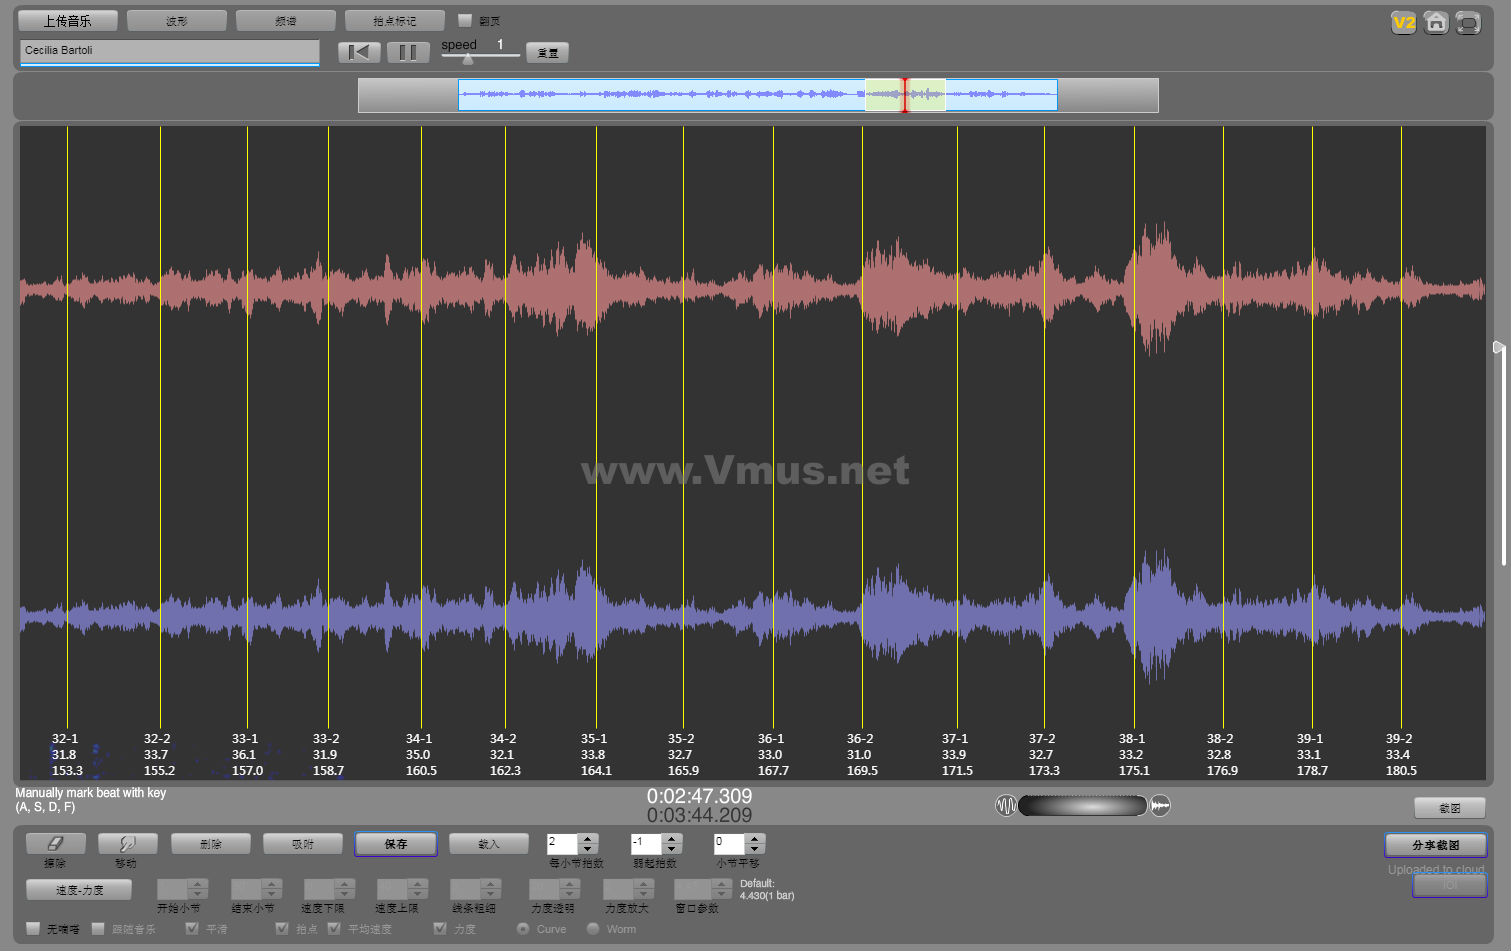Toggle the 跟随音乐 follow music checkbox
Viewport: 1511px width, 951px height.
coord(98,929)
